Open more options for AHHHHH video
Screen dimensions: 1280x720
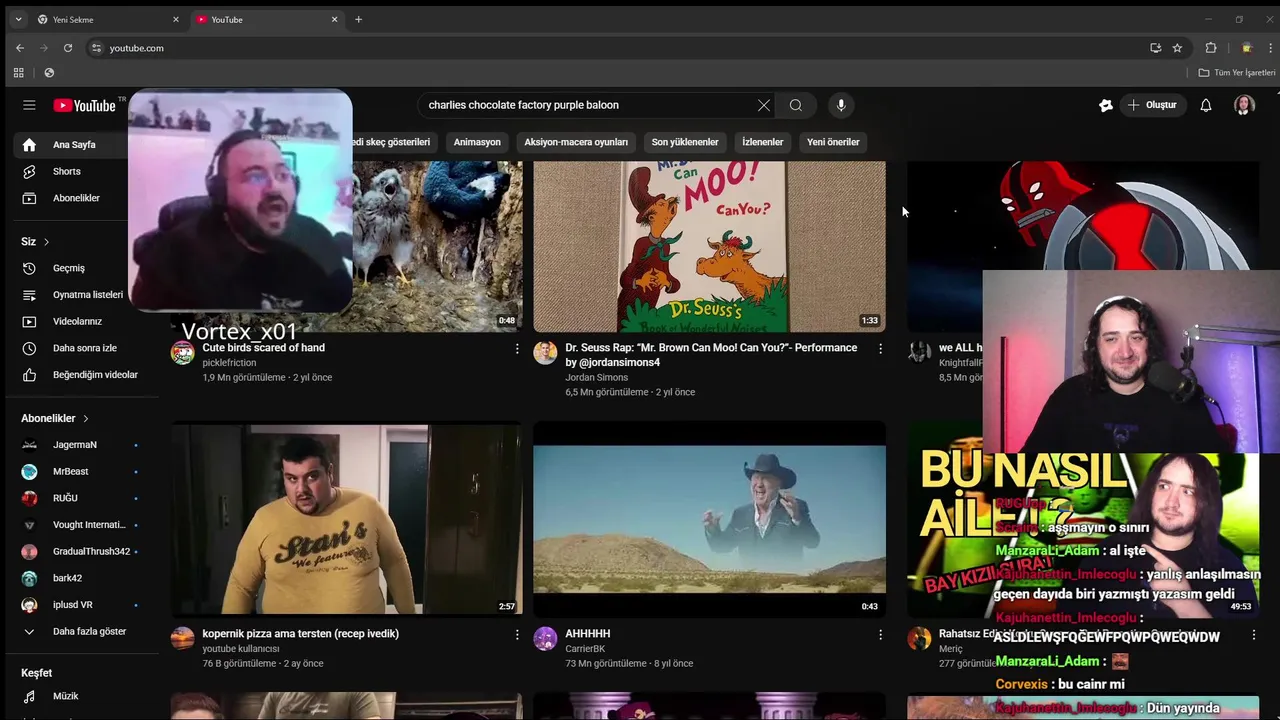click(x=880, y=634)
